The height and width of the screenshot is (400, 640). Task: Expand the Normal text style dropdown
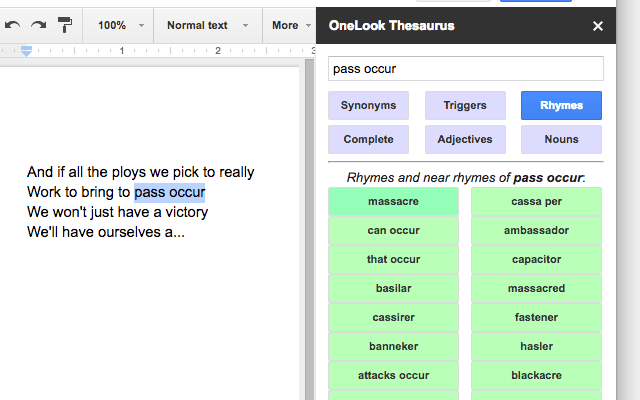click(207, 25)
